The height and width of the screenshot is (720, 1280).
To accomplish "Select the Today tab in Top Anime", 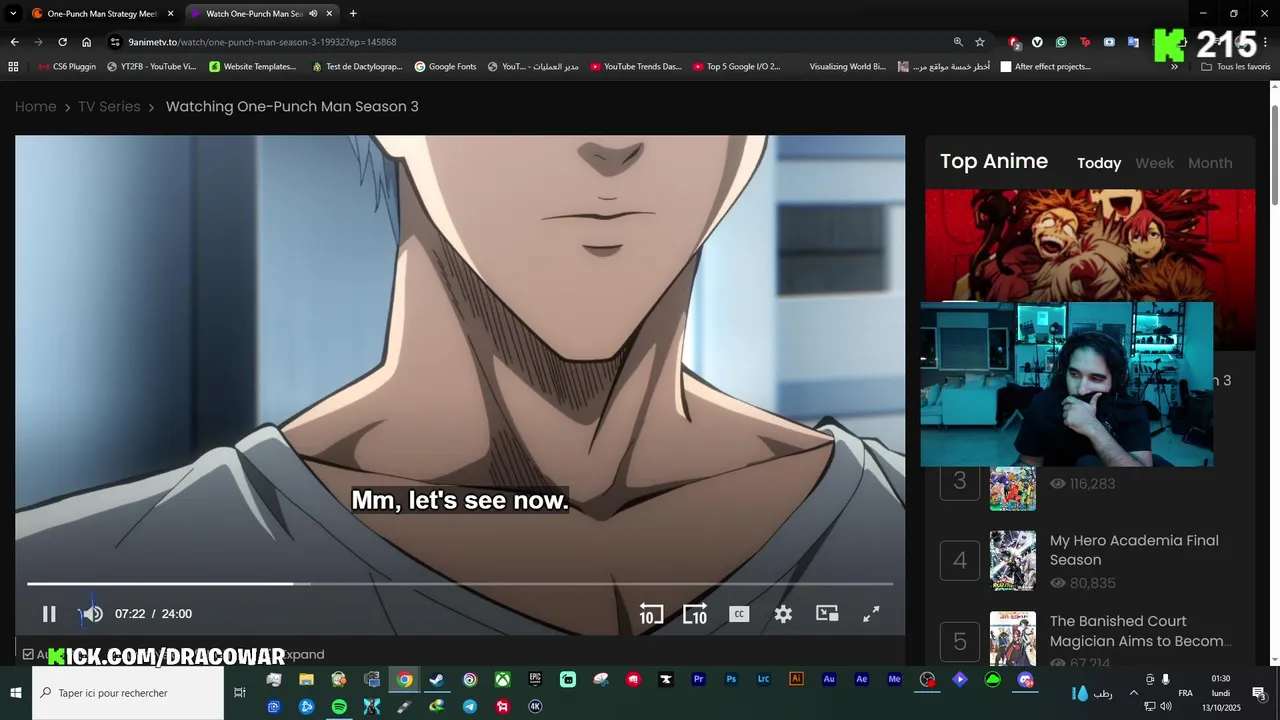I will [1099, 163].
